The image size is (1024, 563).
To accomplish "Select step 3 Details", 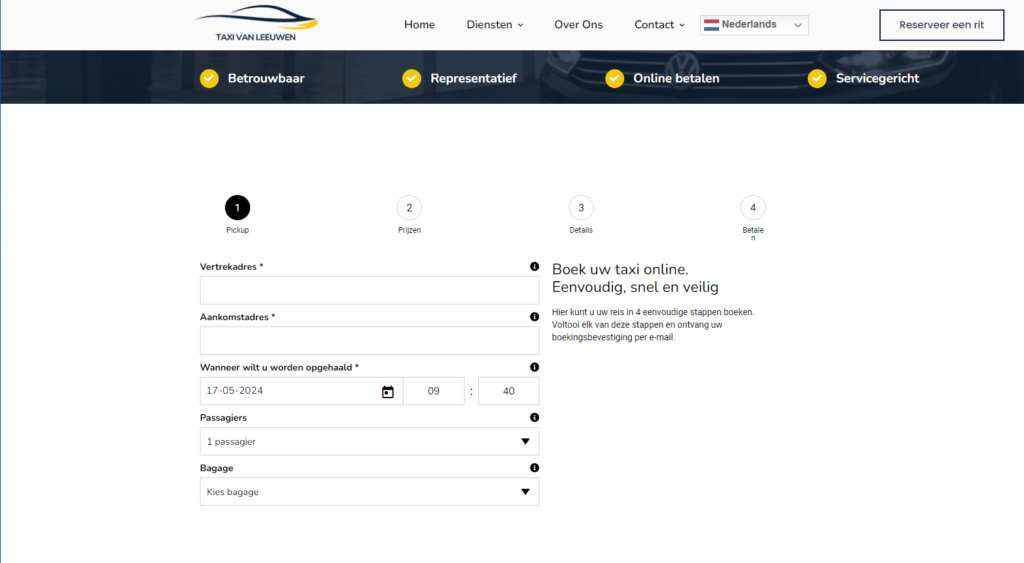I will [x=581, y=208].
